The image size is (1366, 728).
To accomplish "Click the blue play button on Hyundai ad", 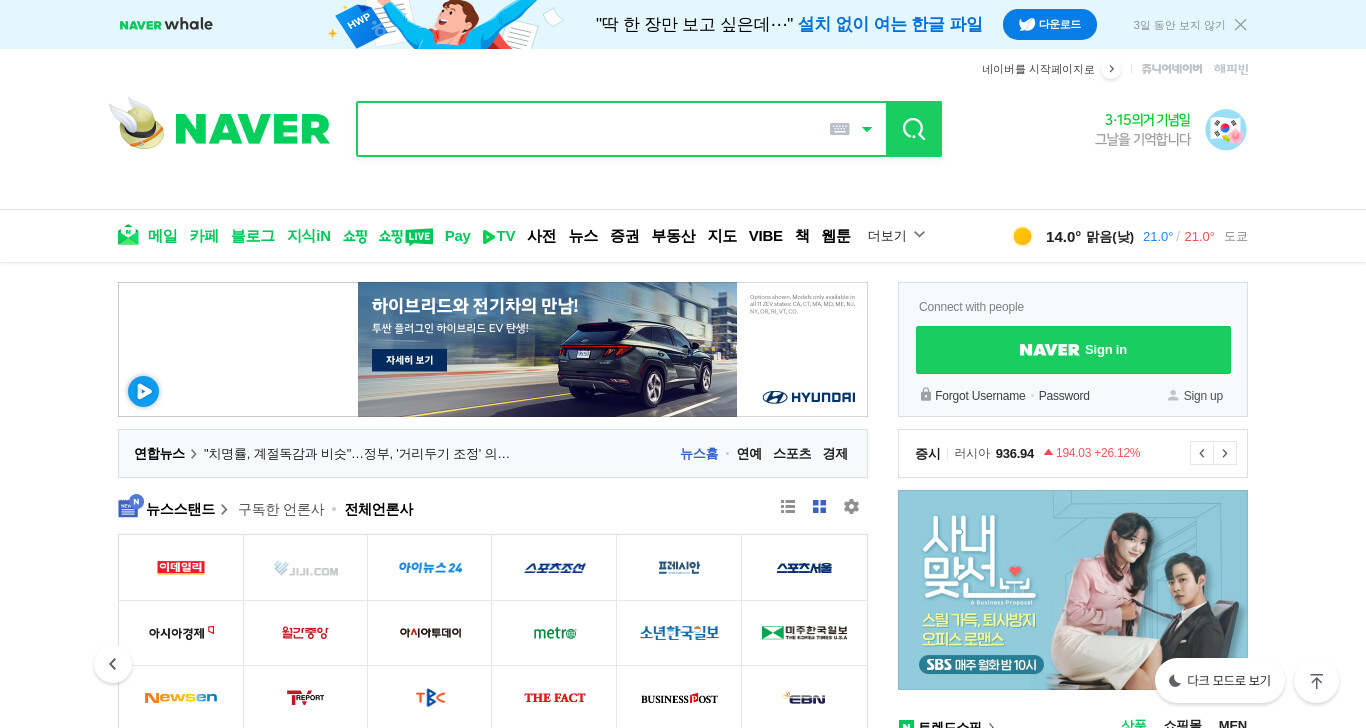I will 143,391.
